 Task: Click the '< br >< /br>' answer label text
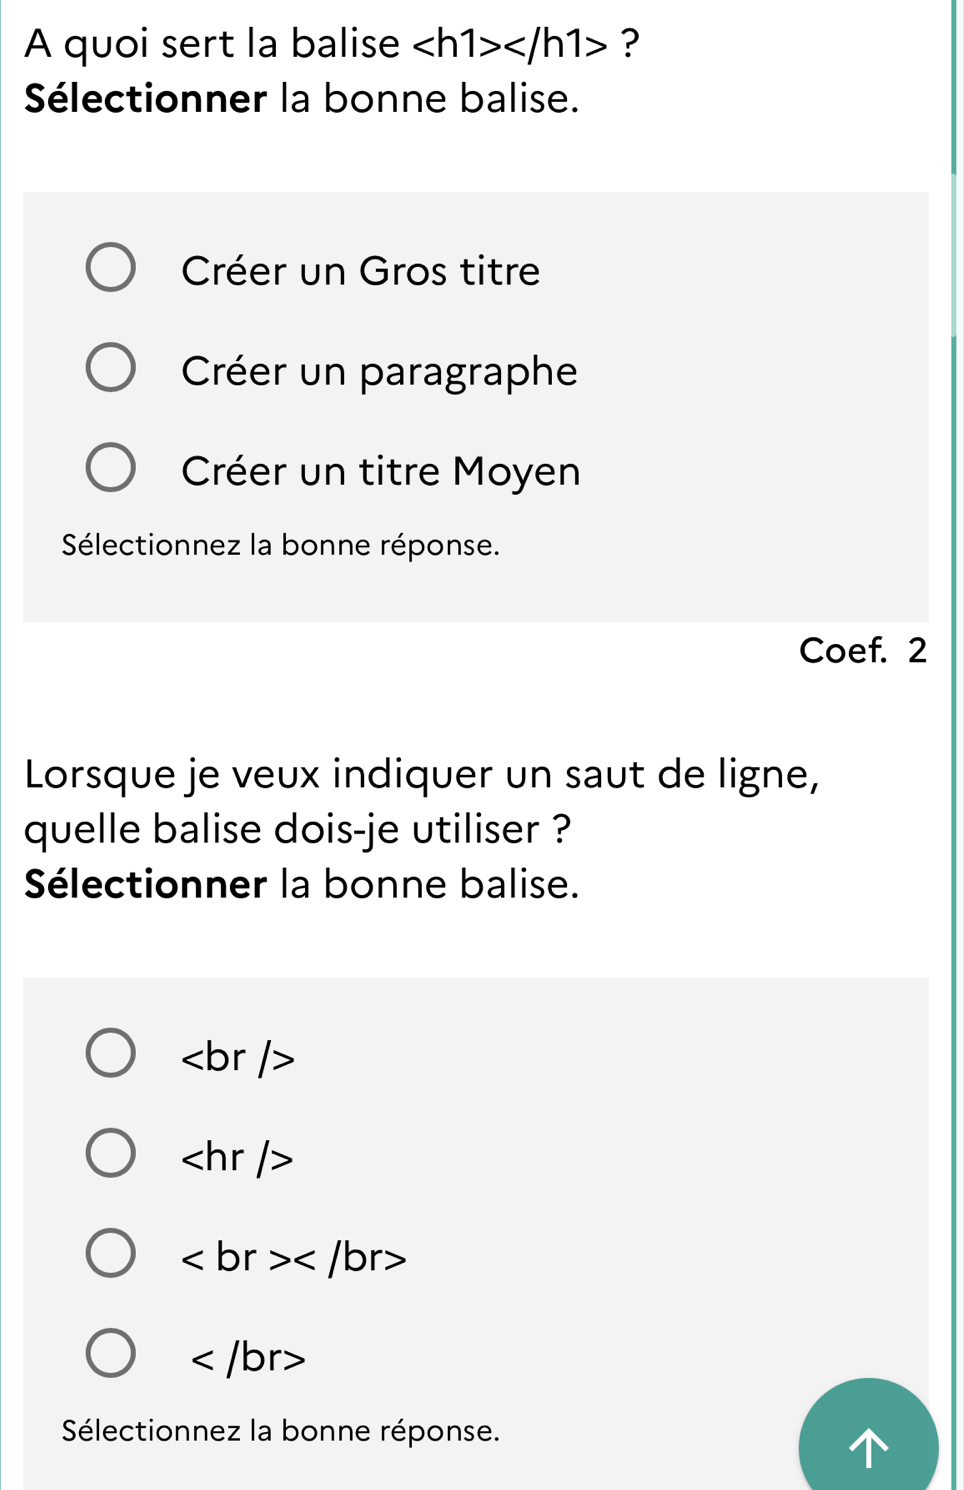(x=293, y=1257)
